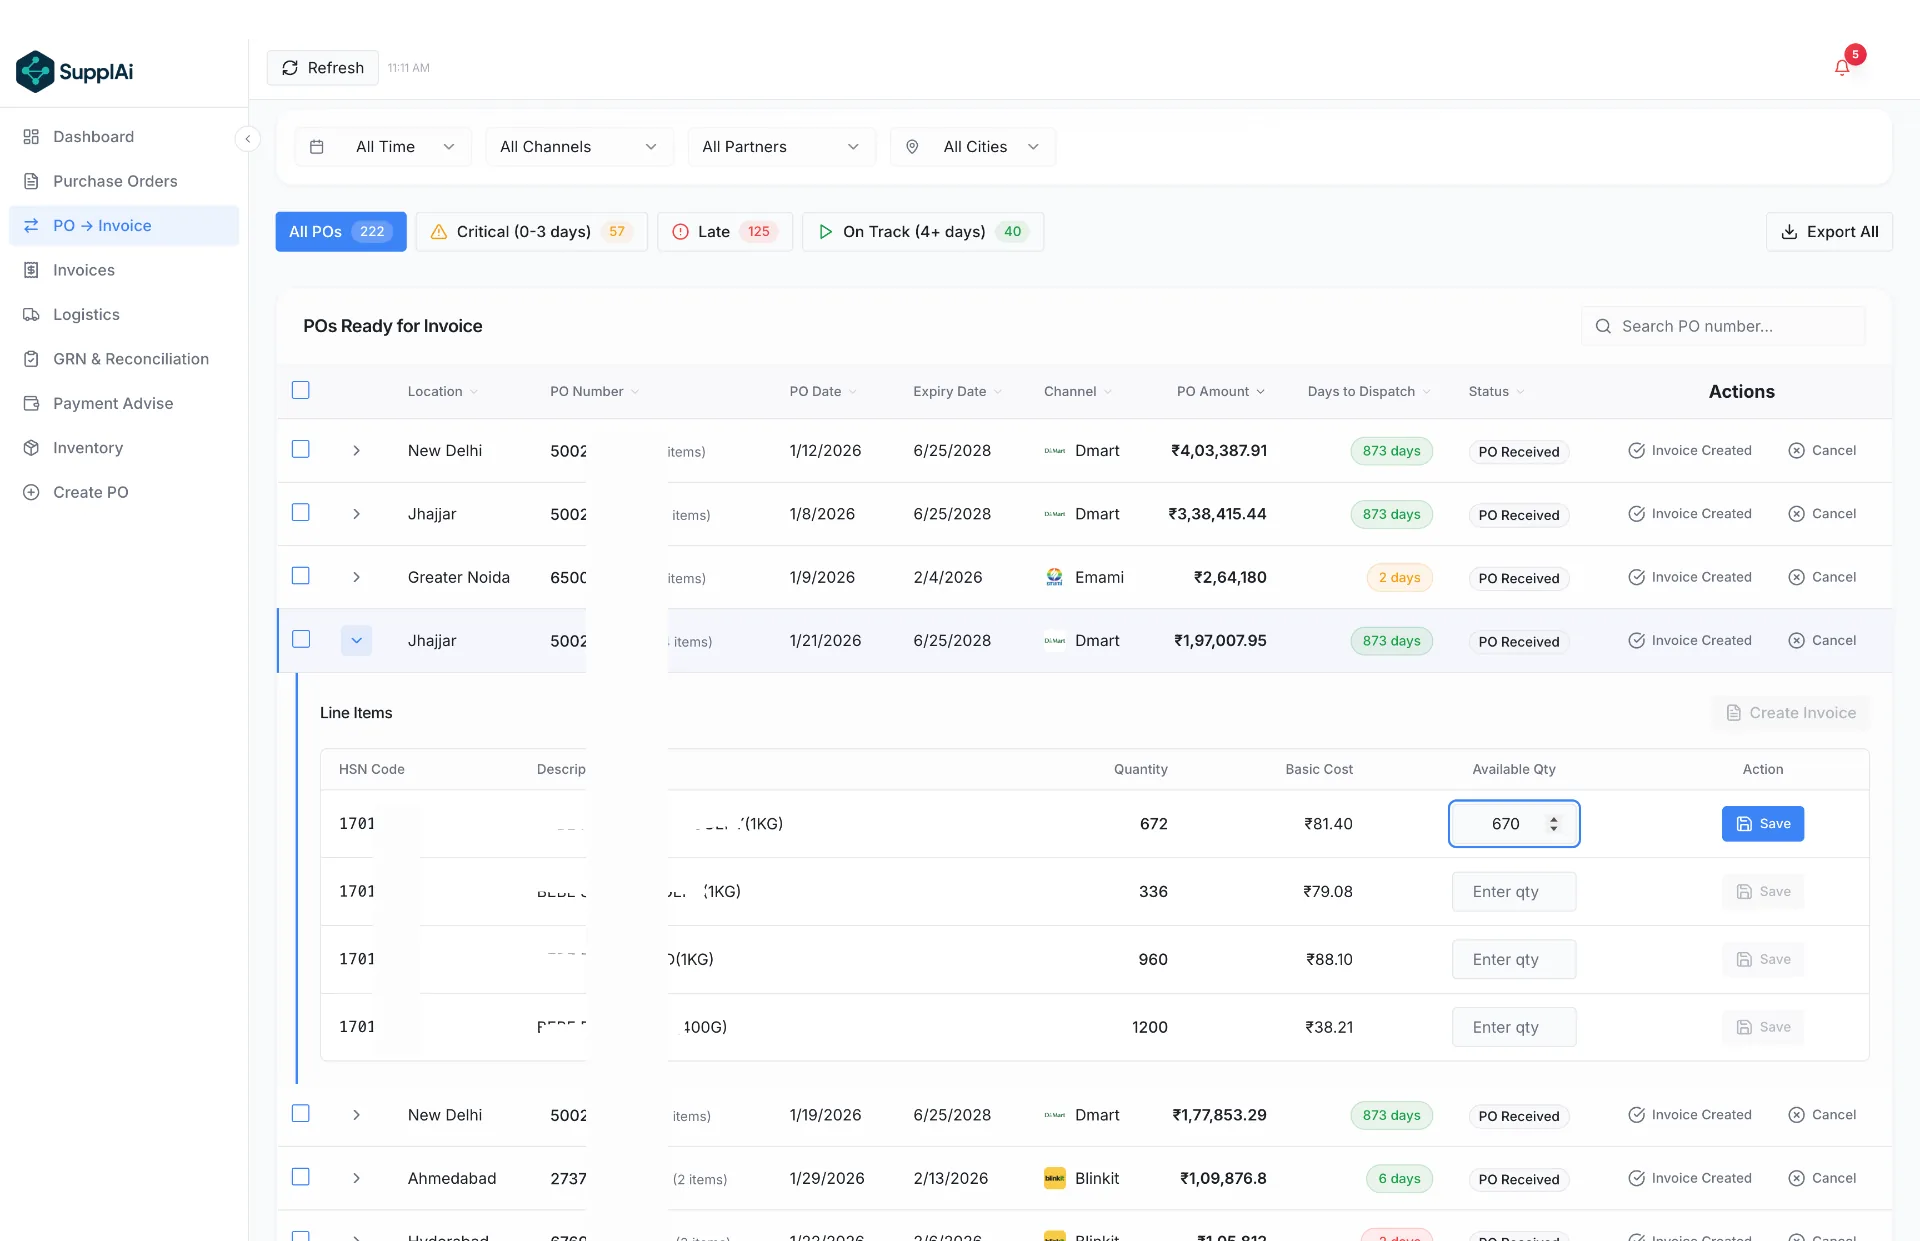
Task: Cancel the ₹3,38,415.44 Jhajjar PO
Action: 1822,514
